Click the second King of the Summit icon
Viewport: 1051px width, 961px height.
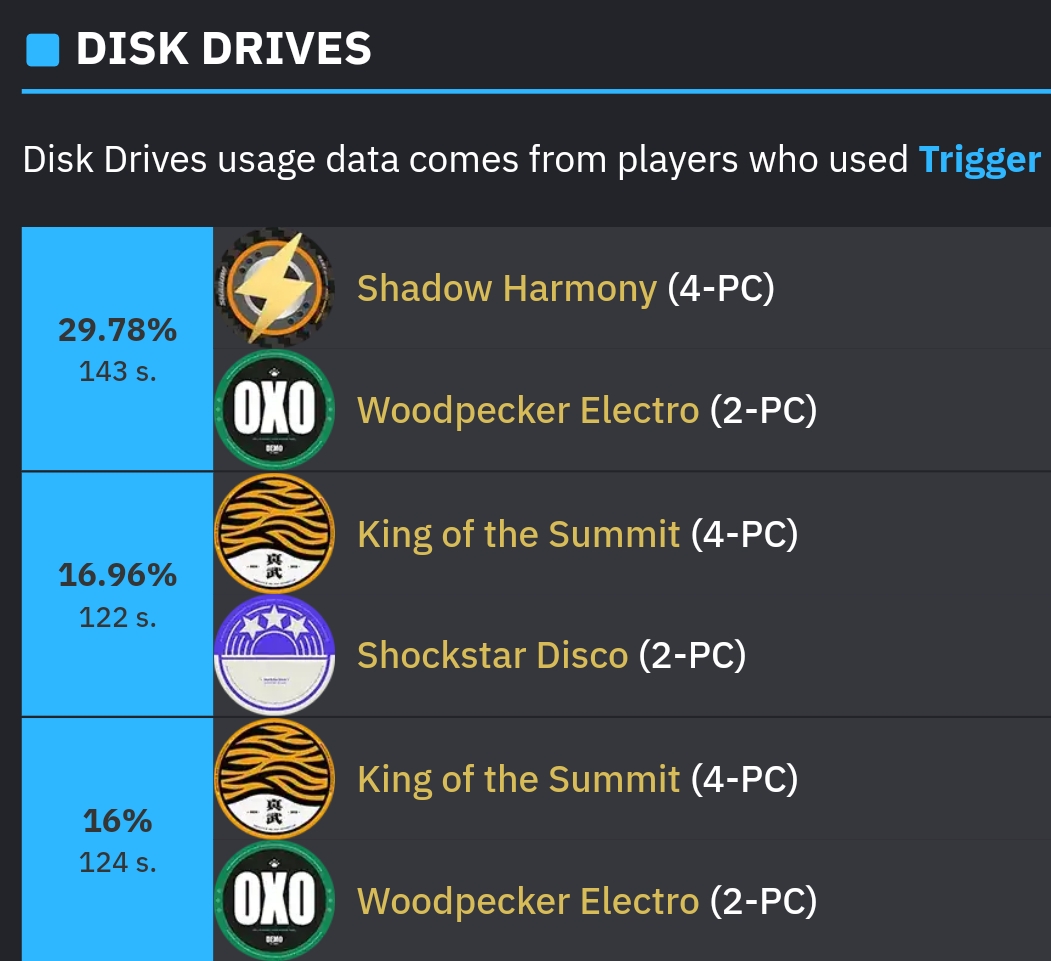(274, 779)
